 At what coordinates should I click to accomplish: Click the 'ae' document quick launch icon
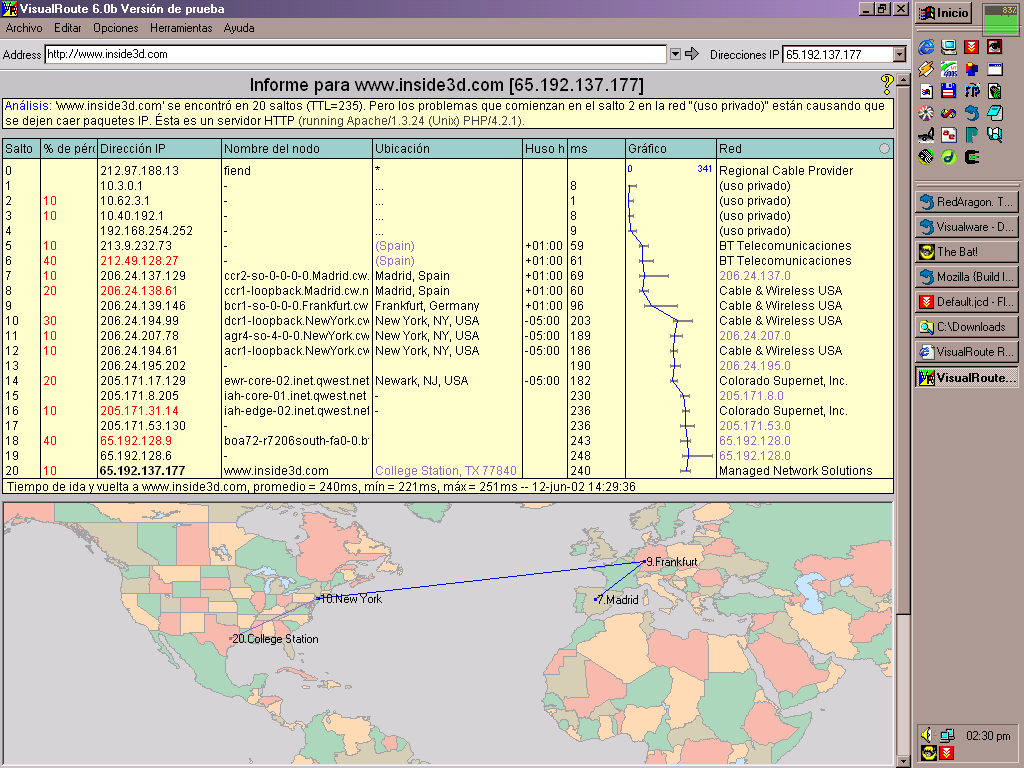(x=949, y=135)
